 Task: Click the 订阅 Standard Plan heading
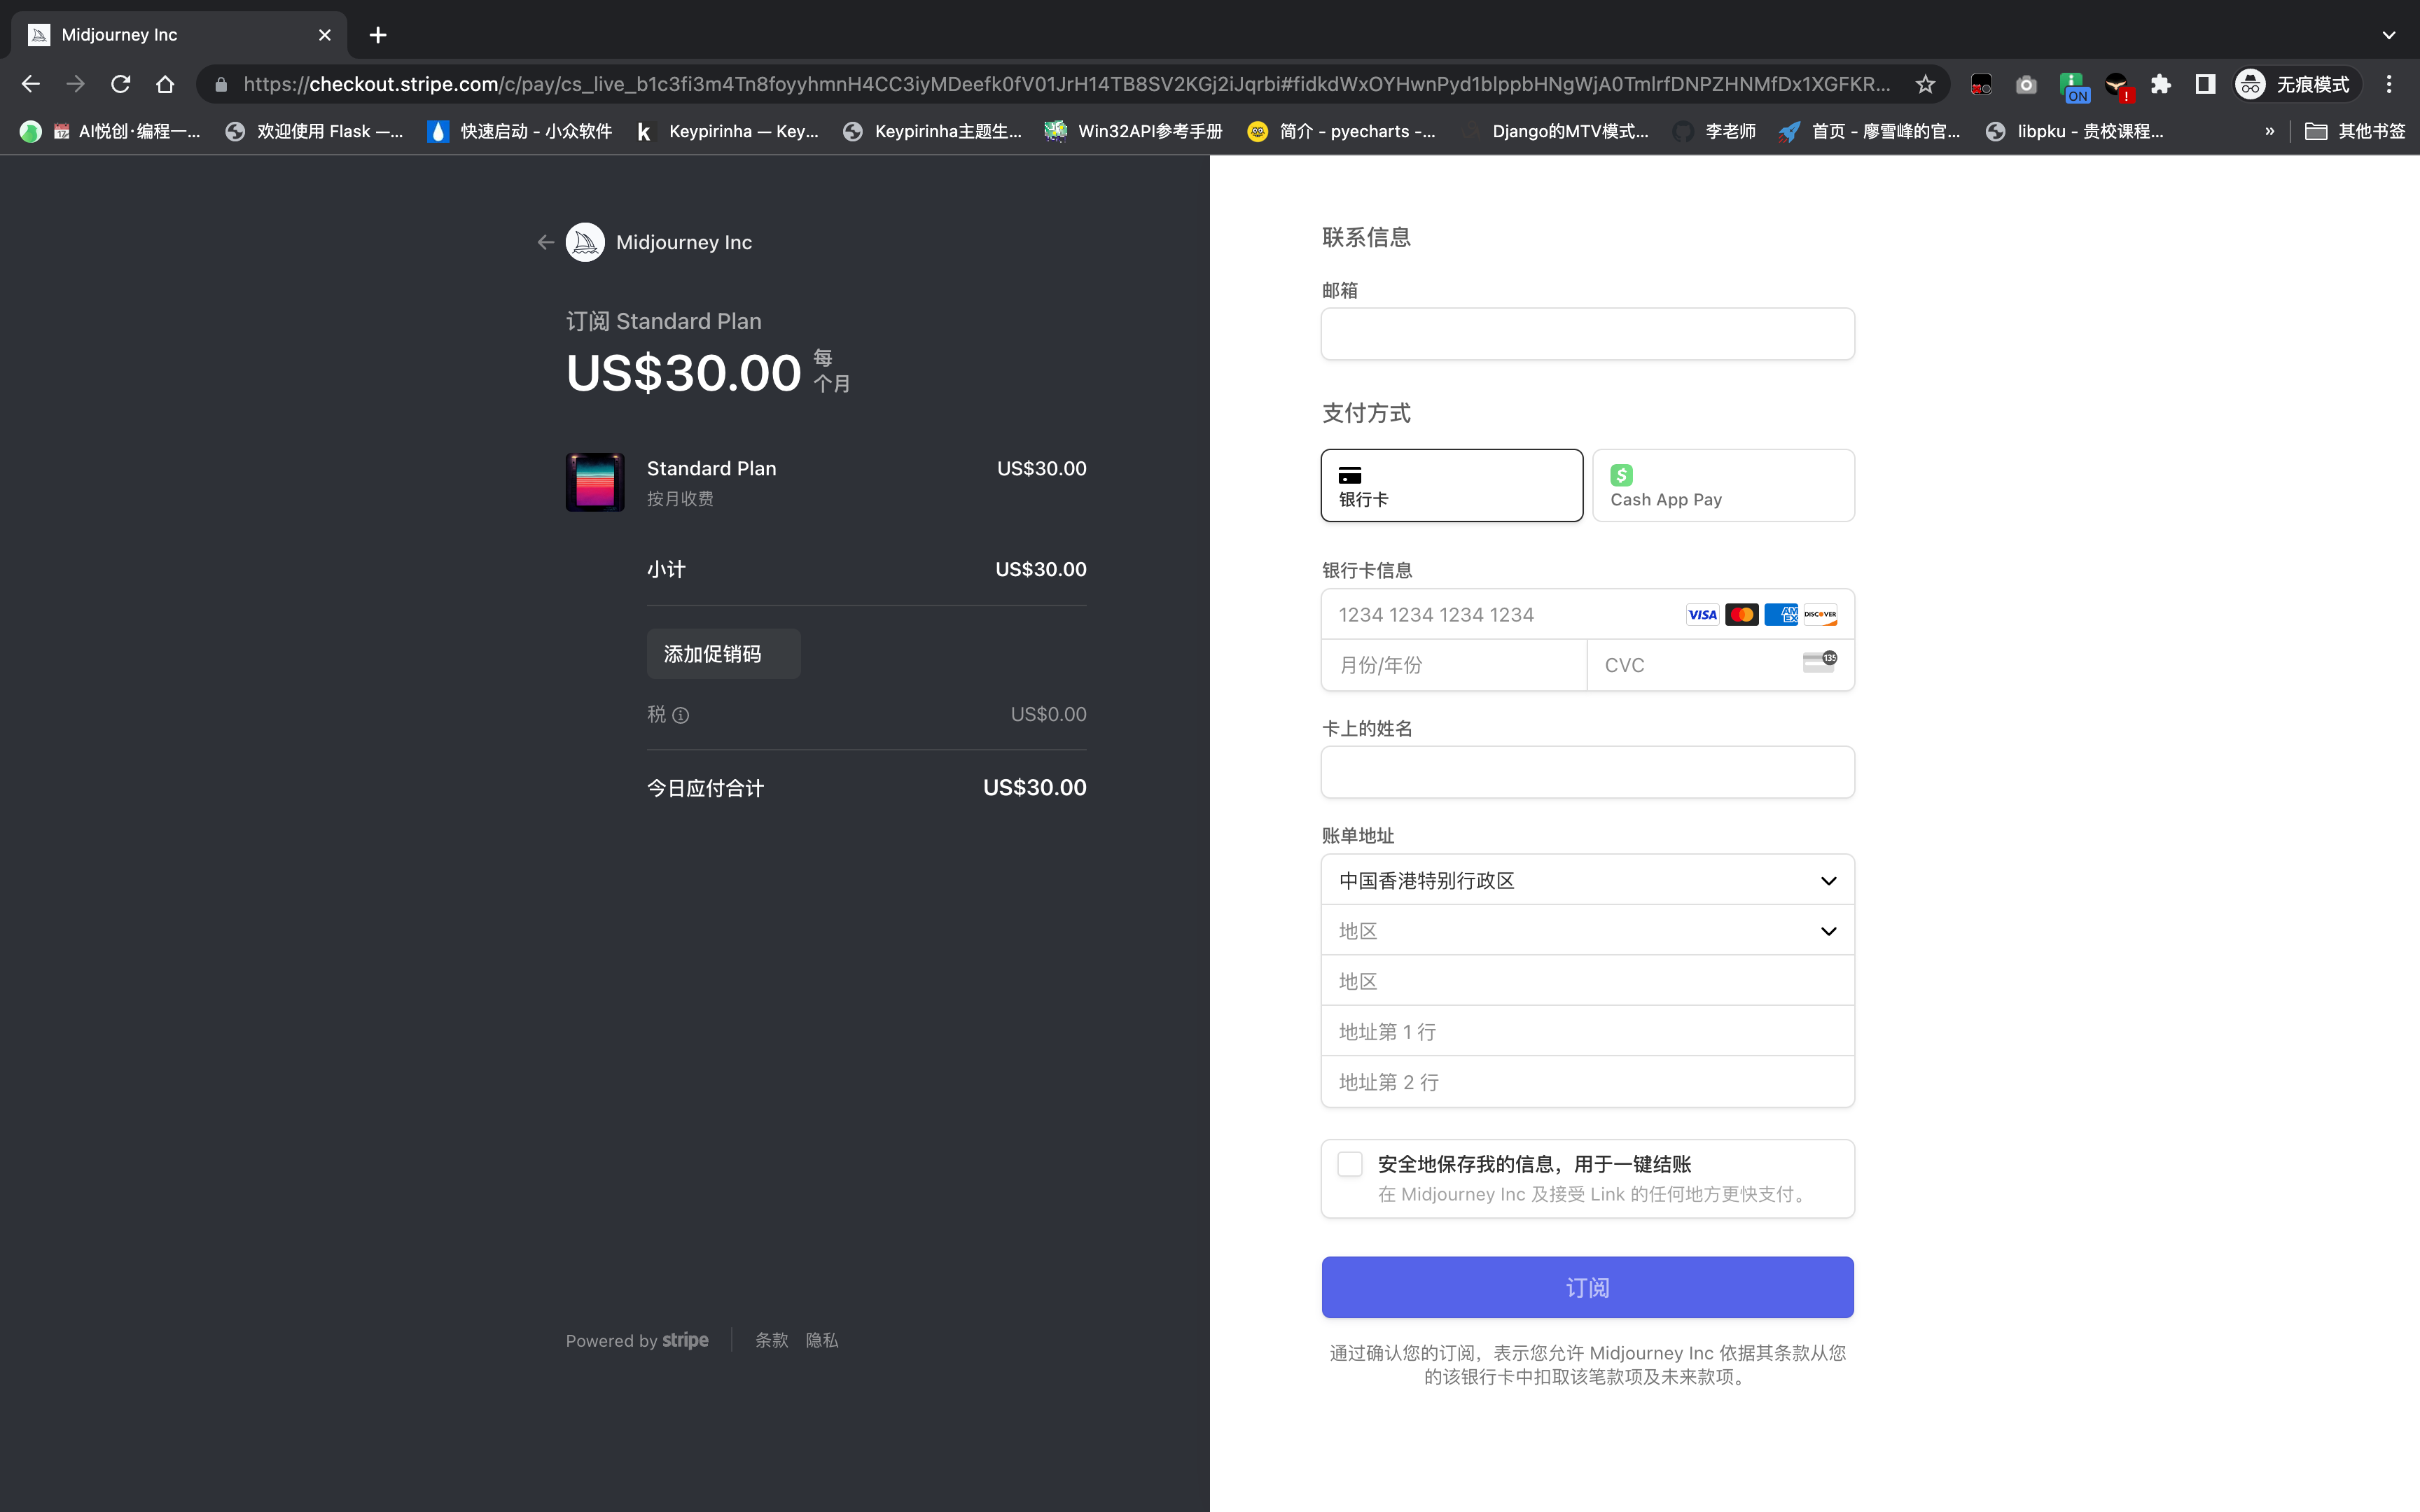[664, 321]
